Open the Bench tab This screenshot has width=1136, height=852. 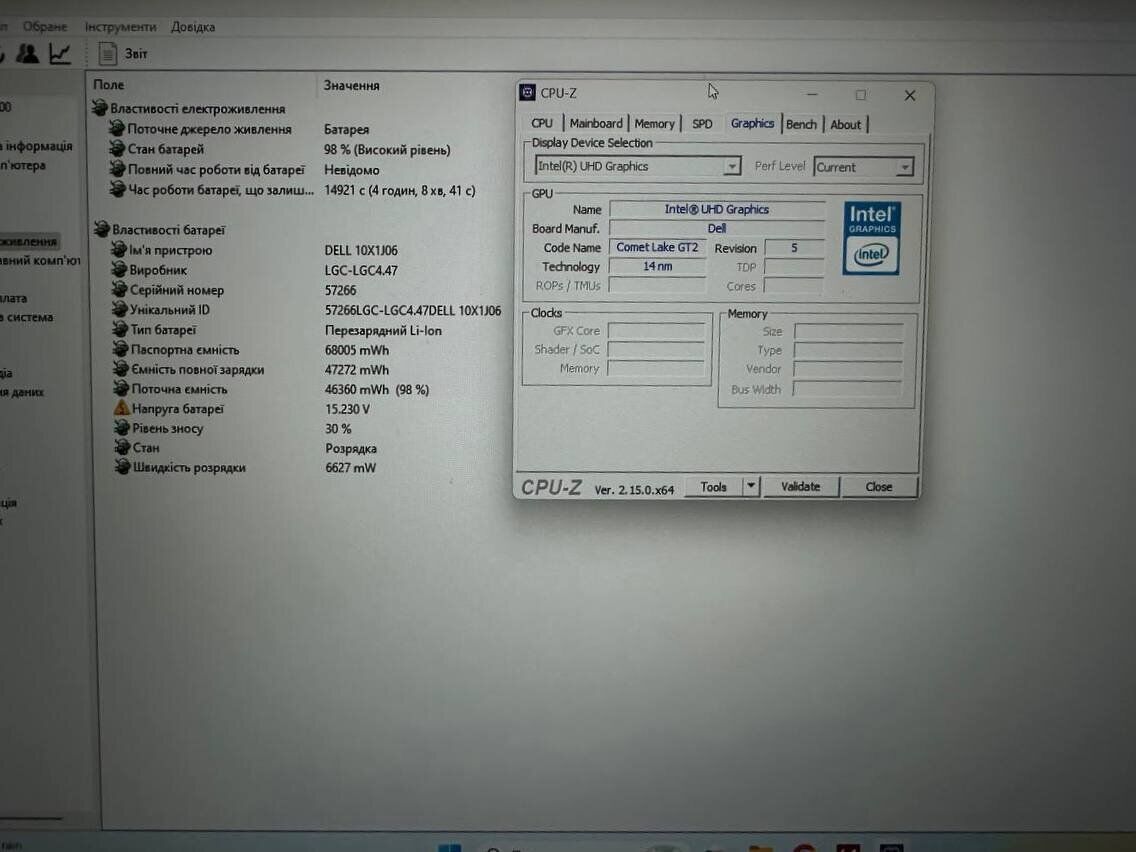pos(801,124)
